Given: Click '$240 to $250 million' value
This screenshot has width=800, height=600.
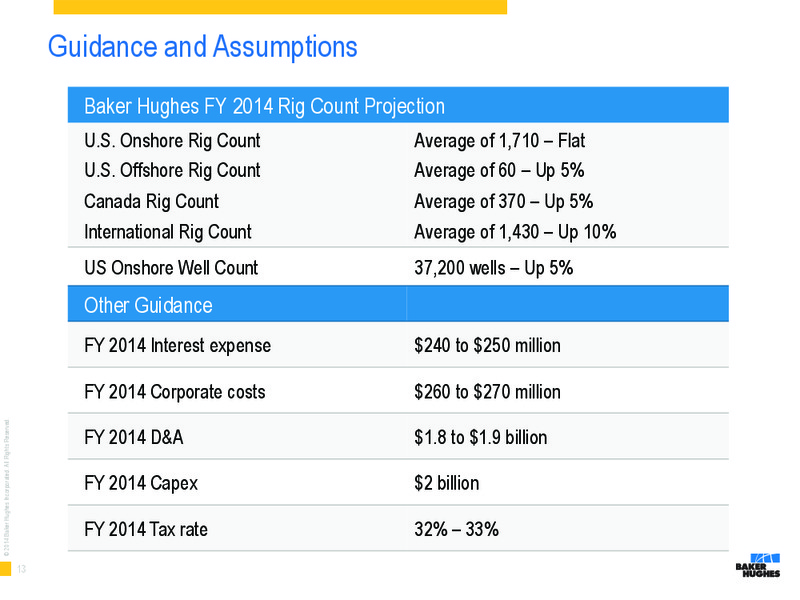Looking at the screenshot, I should tap(487, 345).
